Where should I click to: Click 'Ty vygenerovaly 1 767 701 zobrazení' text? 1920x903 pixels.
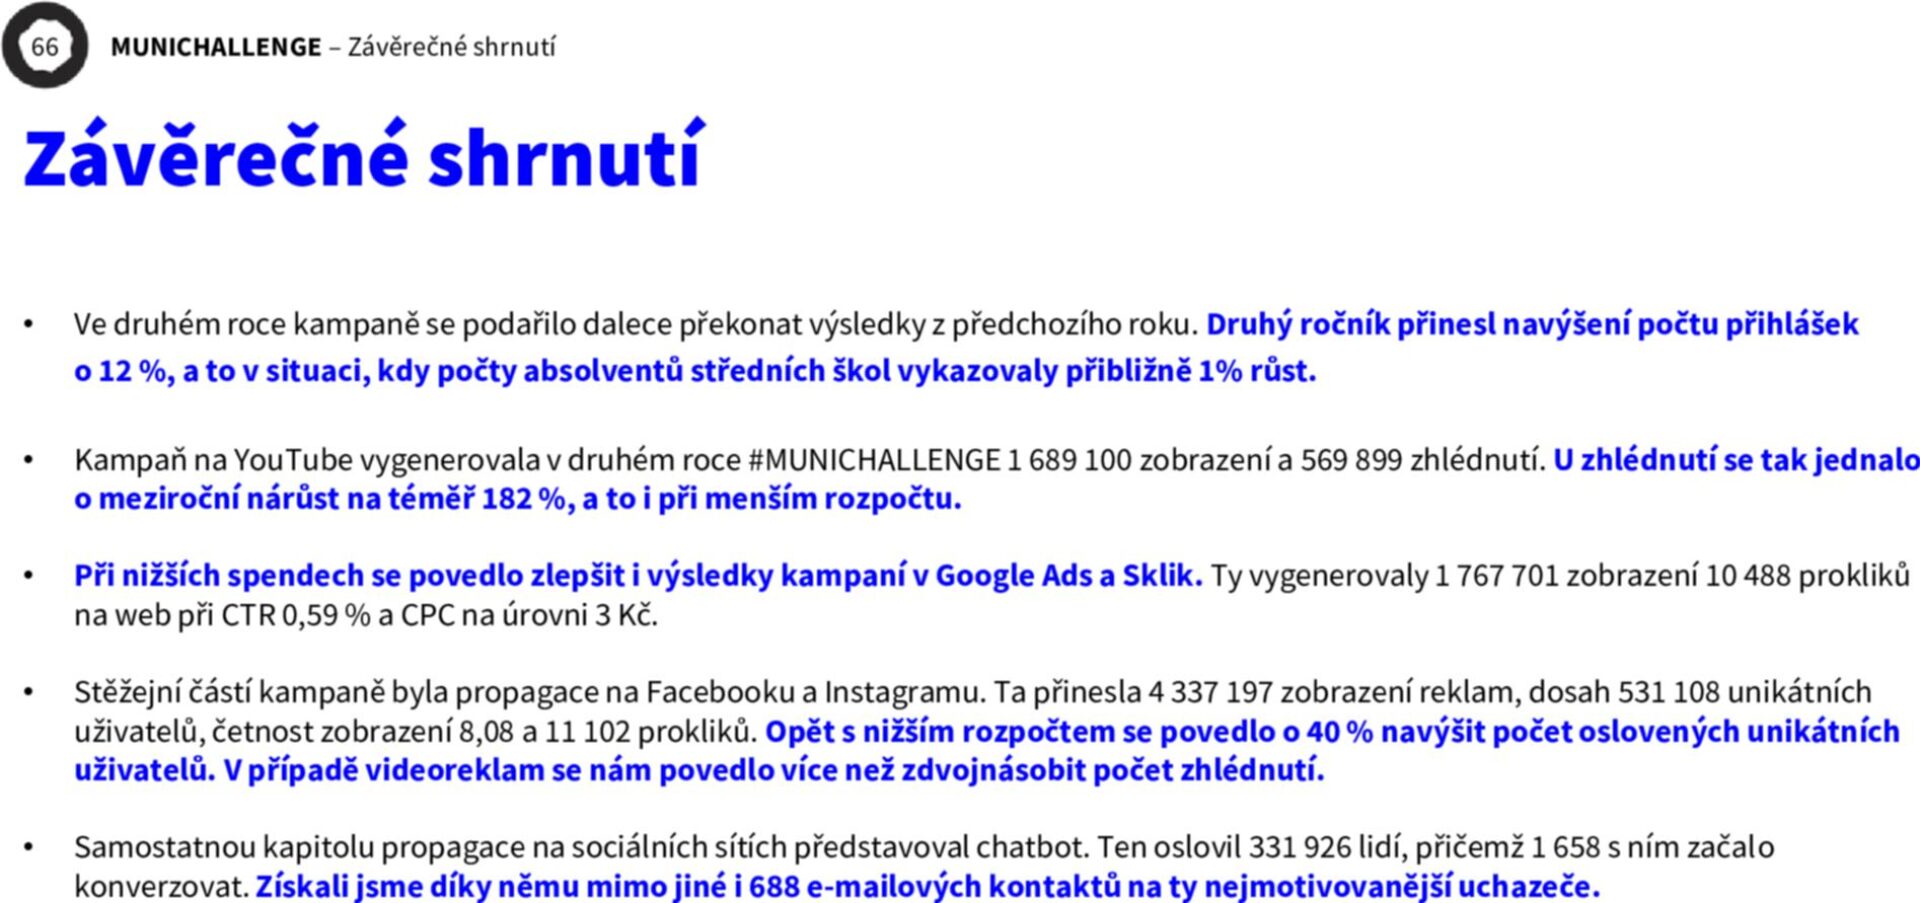point(1454,576)
